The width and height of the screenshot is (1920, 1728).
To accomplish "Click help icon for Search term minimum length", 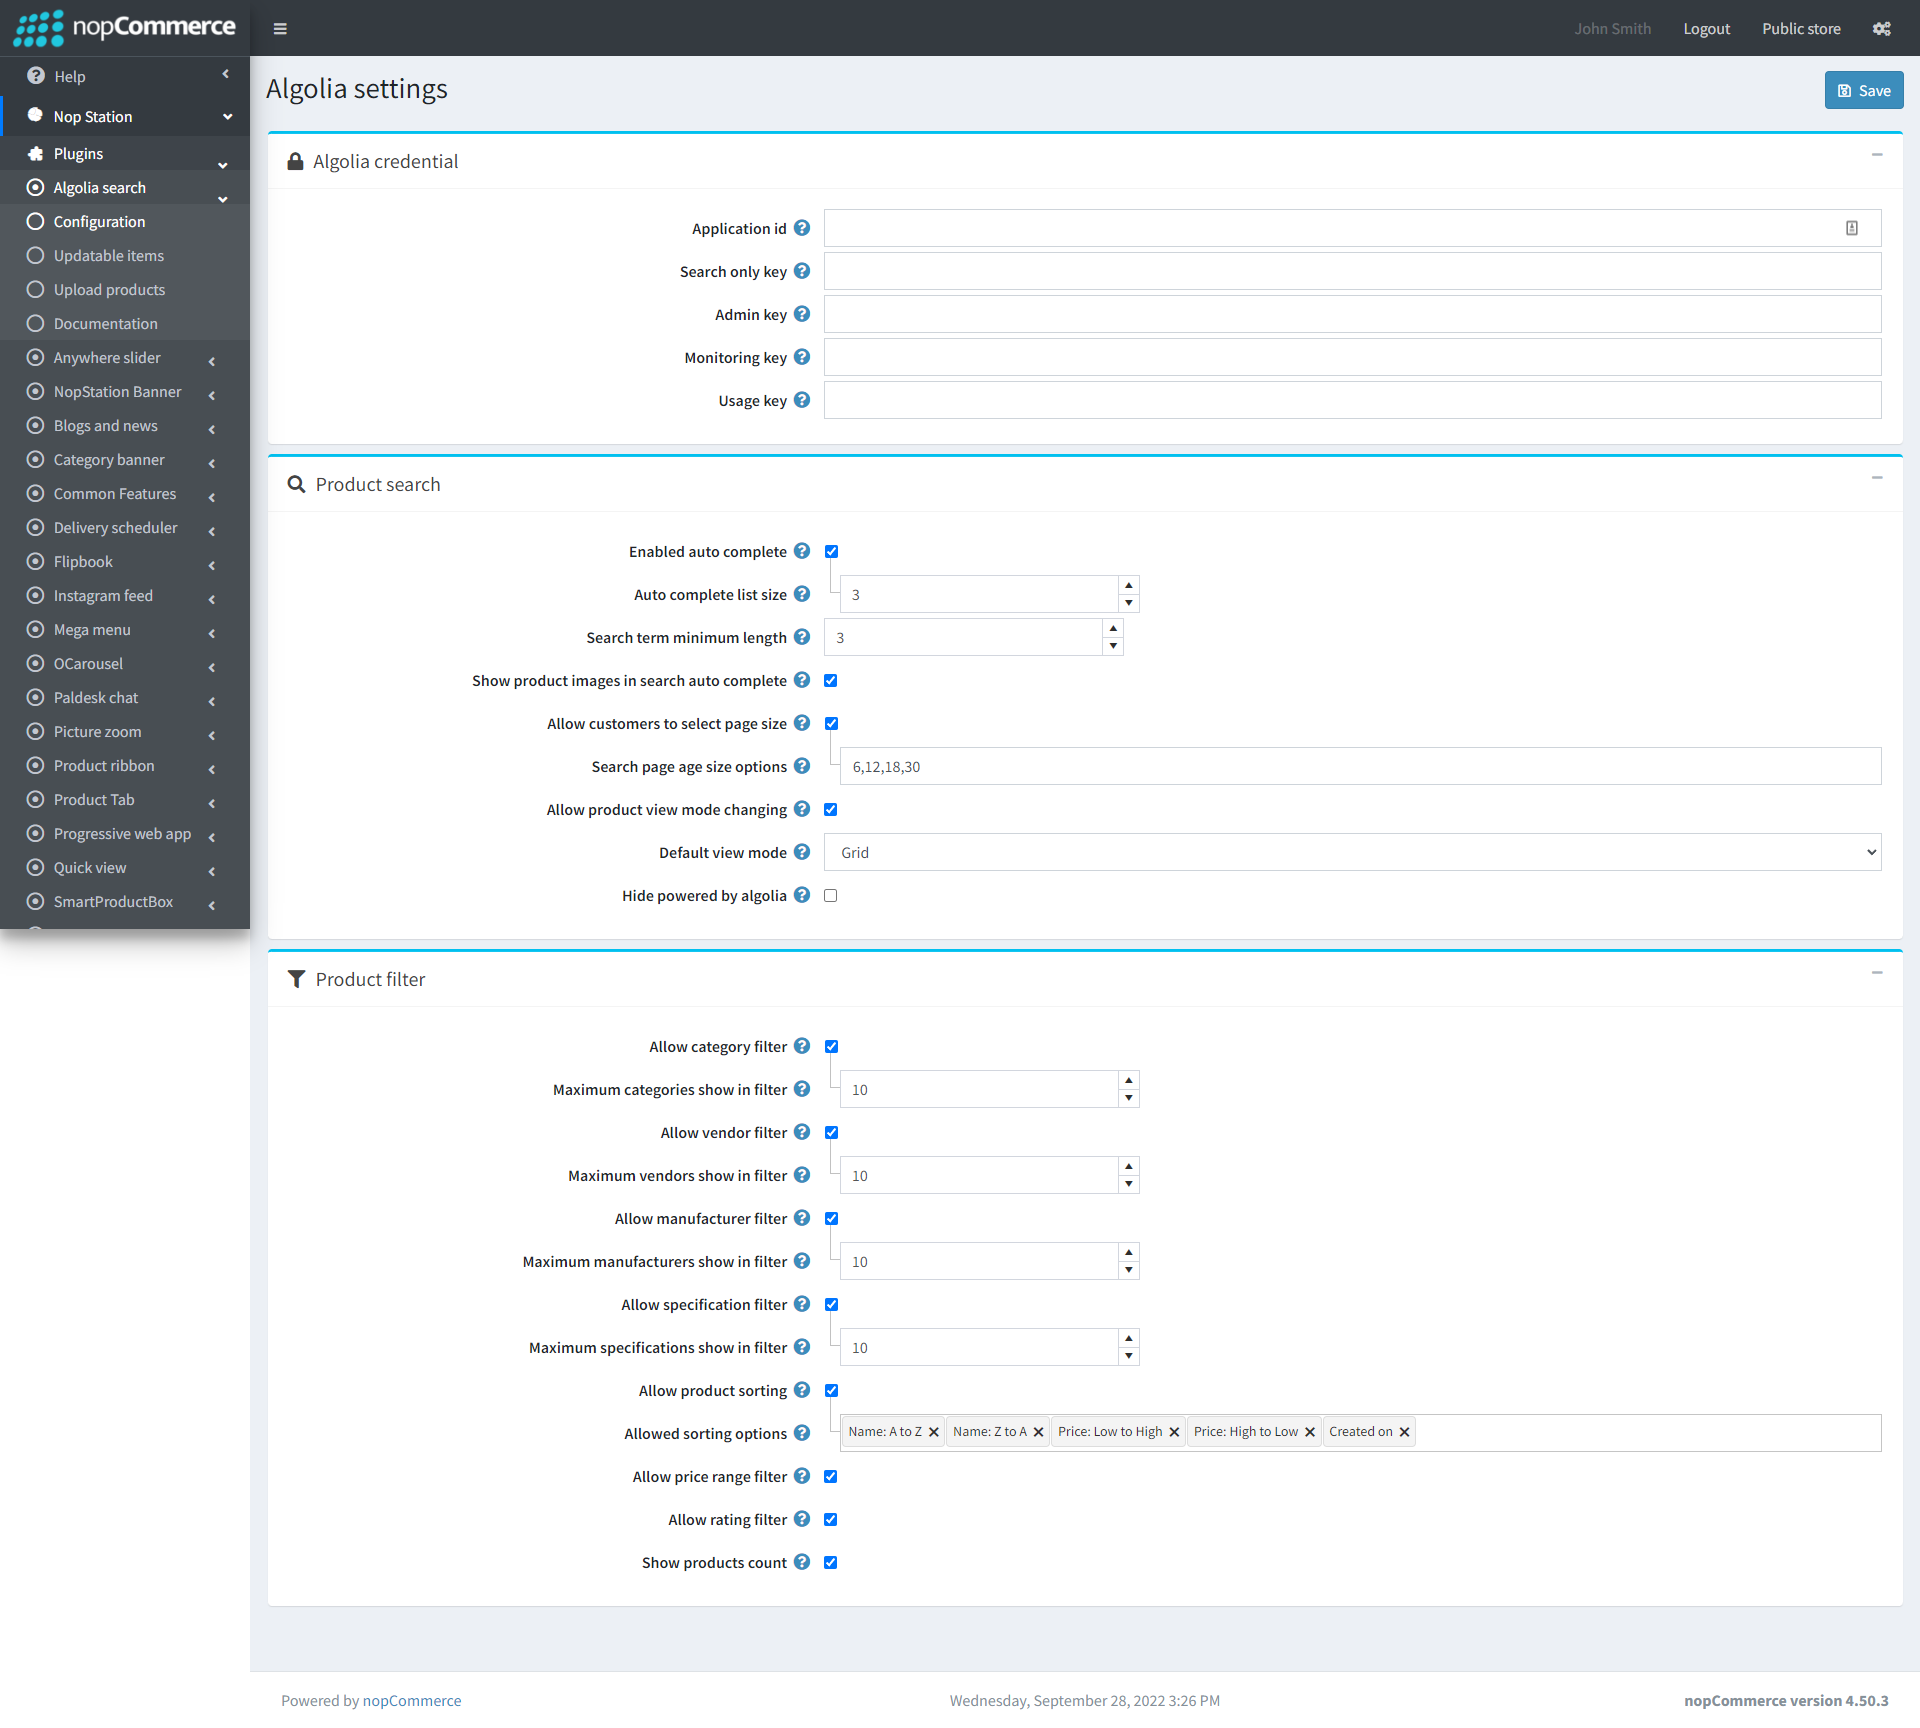I will click(802, 637).
